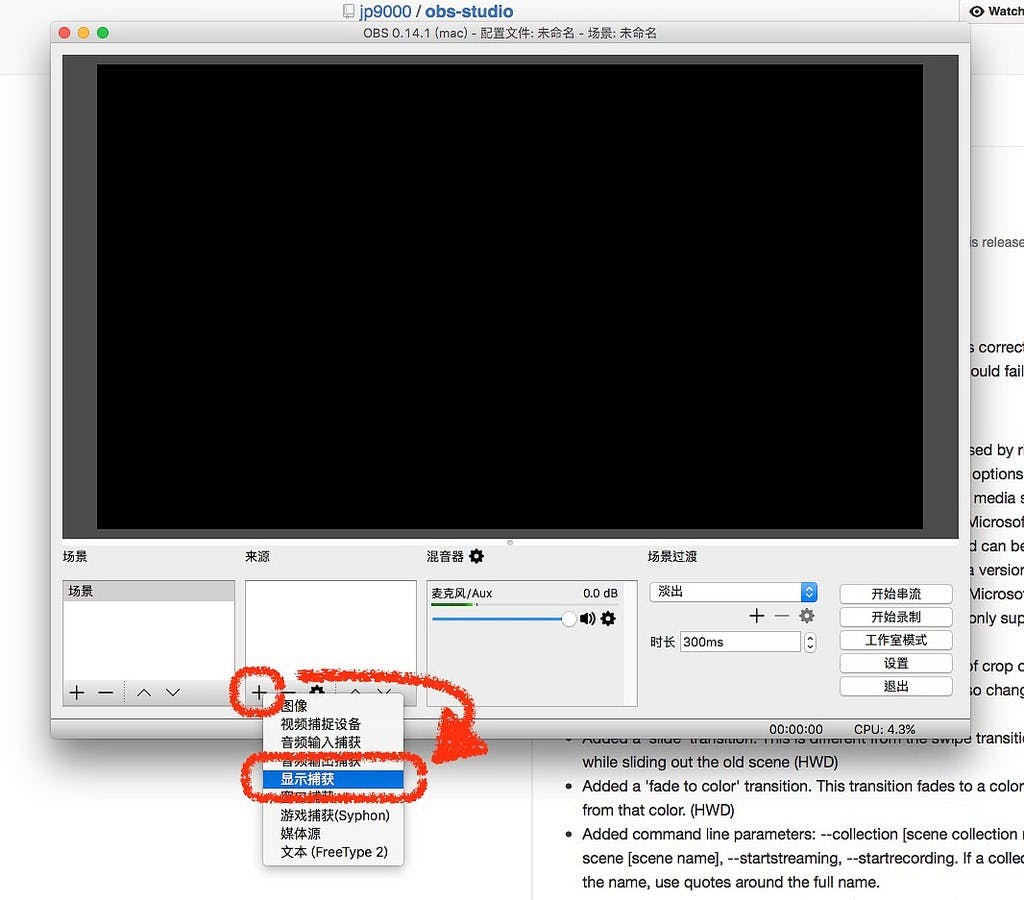Mute 麦克风/Aux with the speaker icon
The height and width of the screenshot is (900, 1024).
(587, 619)
